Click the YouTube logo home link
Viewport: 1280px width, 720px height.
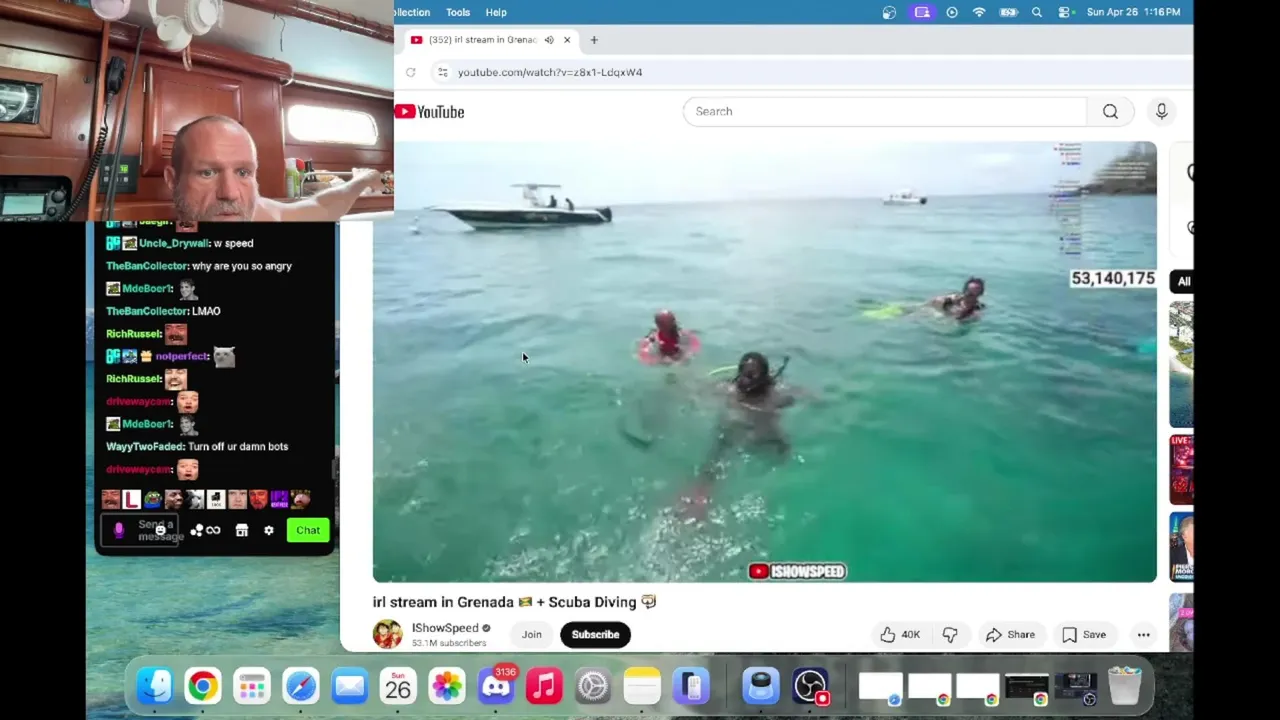point(429,112)
